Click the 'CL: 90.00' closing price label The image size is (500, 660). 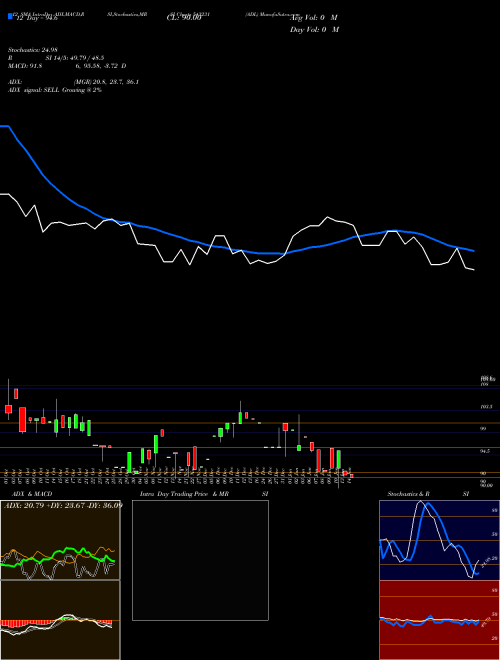184,18
